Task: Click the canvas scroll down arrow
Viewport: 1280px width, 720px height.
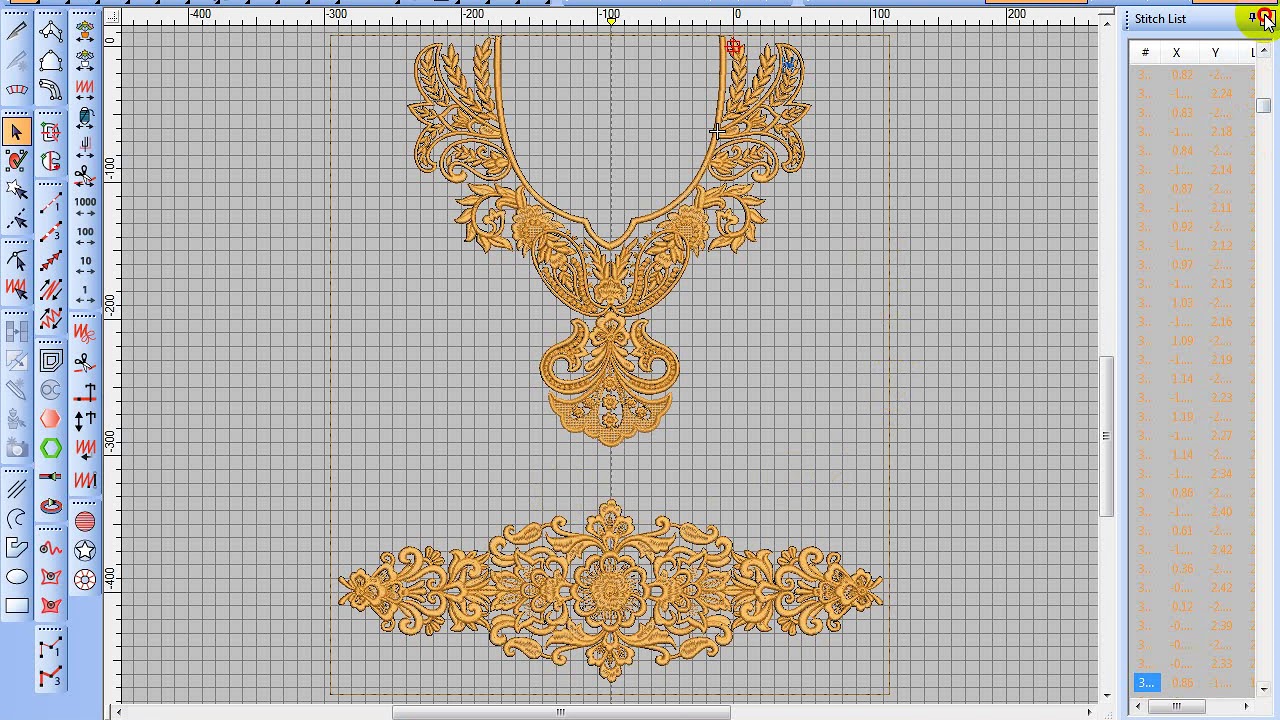Action: [x=1106, y=695]
